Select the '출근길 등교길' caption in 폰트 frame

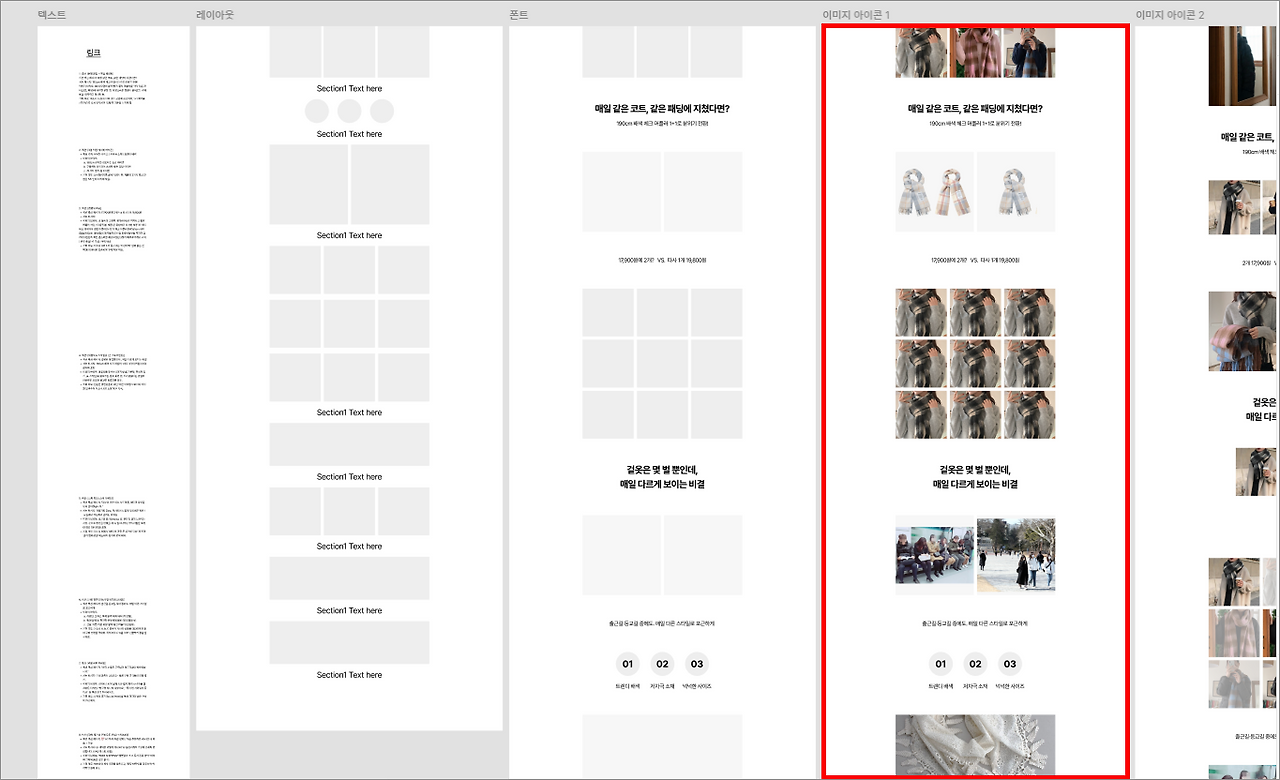pos(662,624)
